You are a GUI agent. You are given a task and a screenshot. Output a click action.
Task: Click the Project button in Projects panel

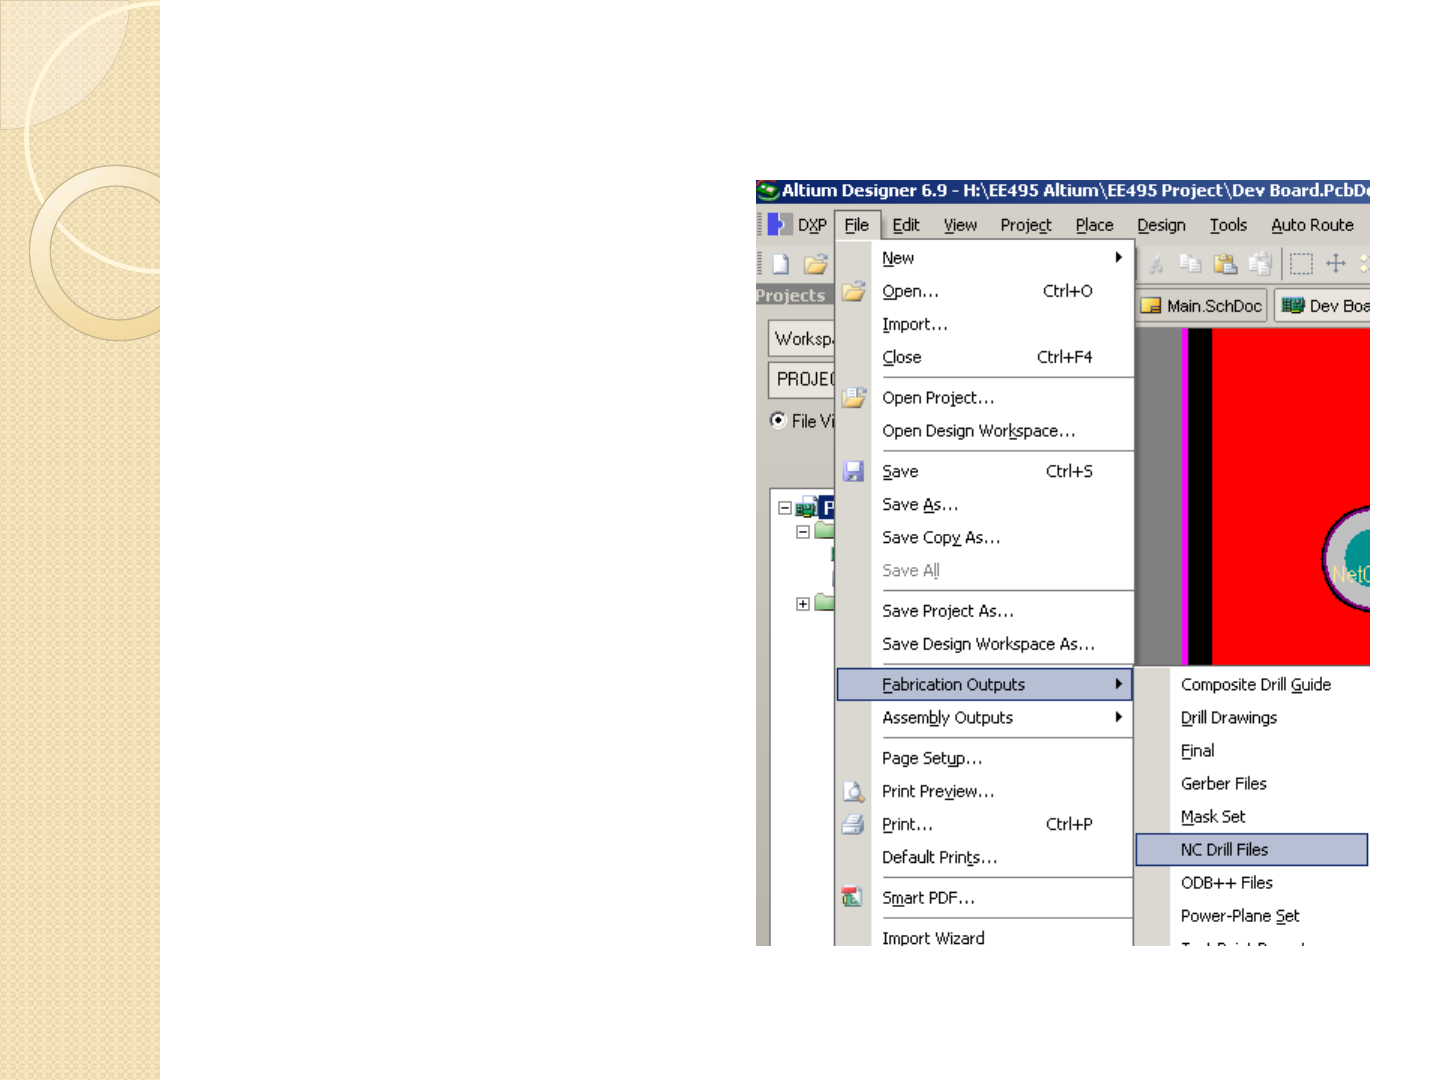click(802, 380)
